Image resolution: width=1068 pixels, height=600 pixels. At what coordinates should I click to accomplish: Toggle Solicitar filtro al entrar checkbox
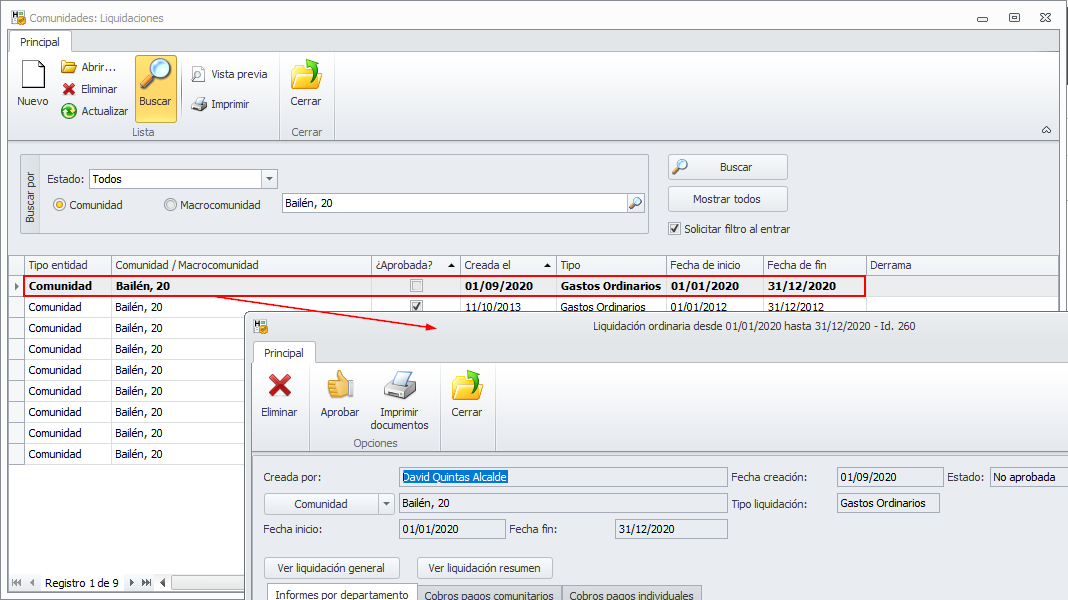(674, 229)
